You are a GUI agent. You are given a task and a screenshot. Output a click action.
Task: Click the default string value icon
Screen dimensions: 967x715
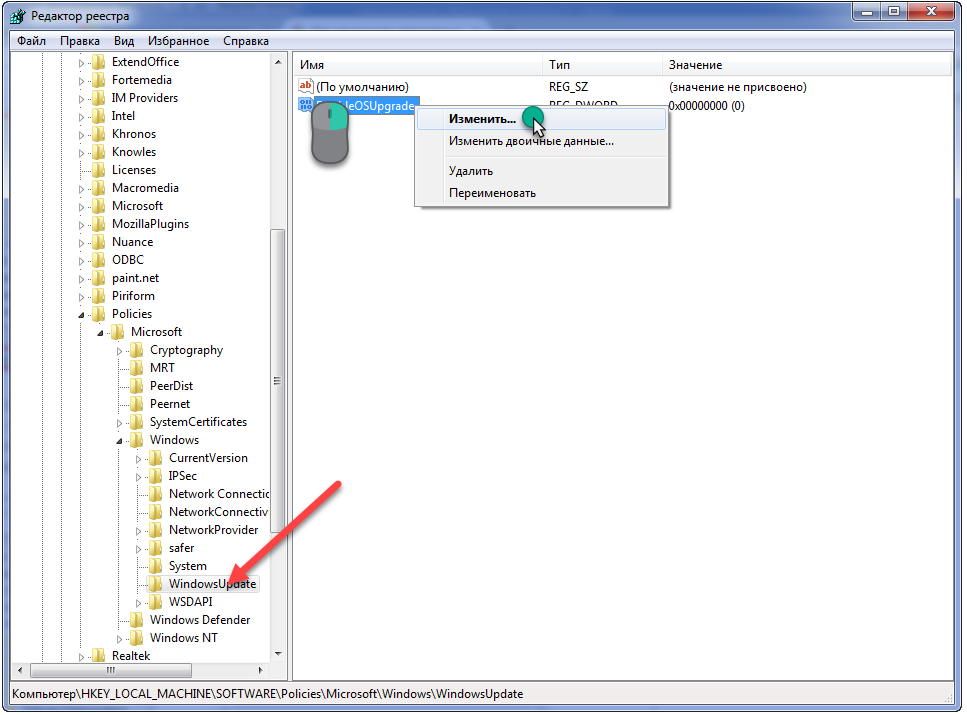[306, 87]
